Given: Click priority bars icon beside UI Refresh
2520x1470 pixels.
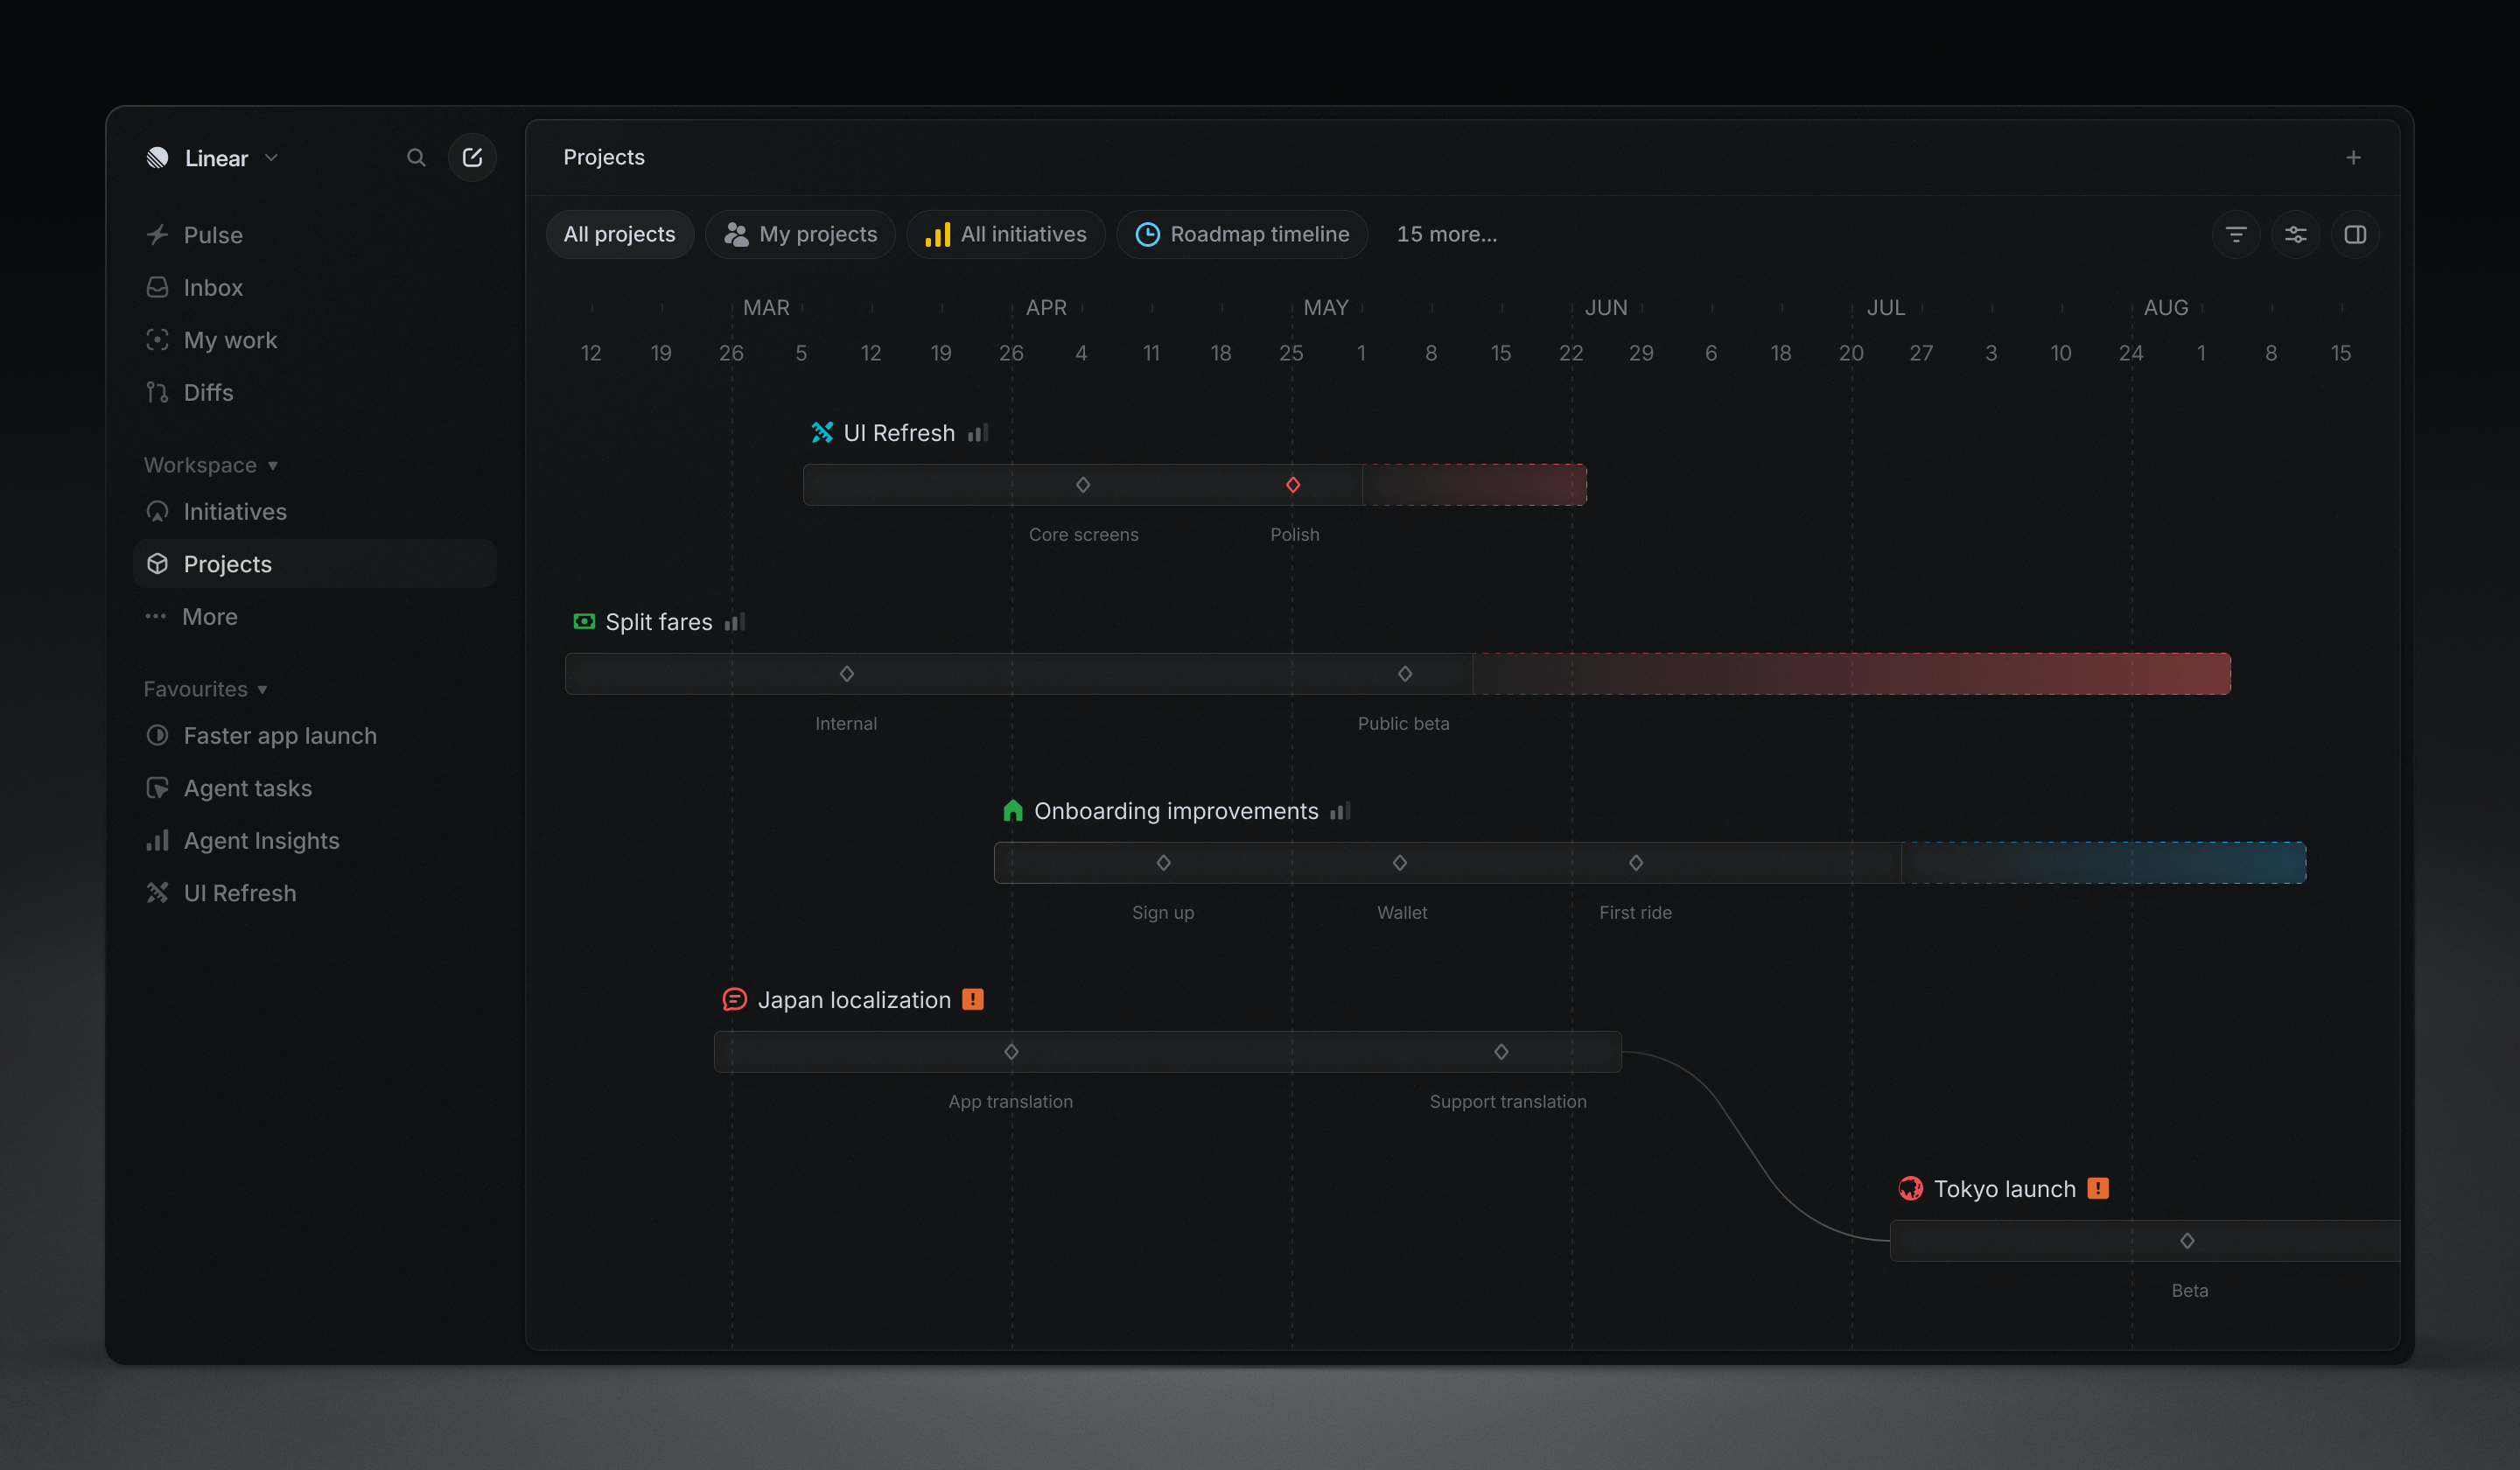Looking at the screenshot, I should tap(978, 432).
